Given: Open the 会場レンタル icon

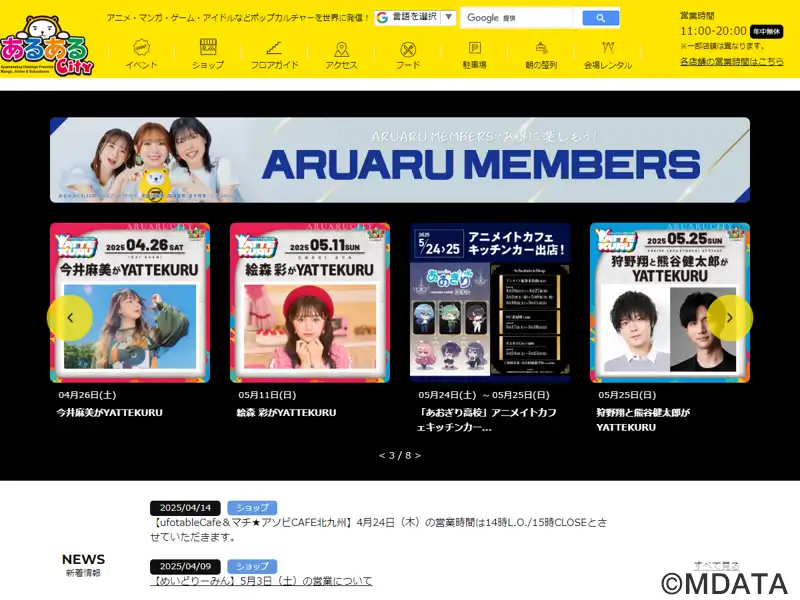Looking at the screenshot, I should pos(608,48).
